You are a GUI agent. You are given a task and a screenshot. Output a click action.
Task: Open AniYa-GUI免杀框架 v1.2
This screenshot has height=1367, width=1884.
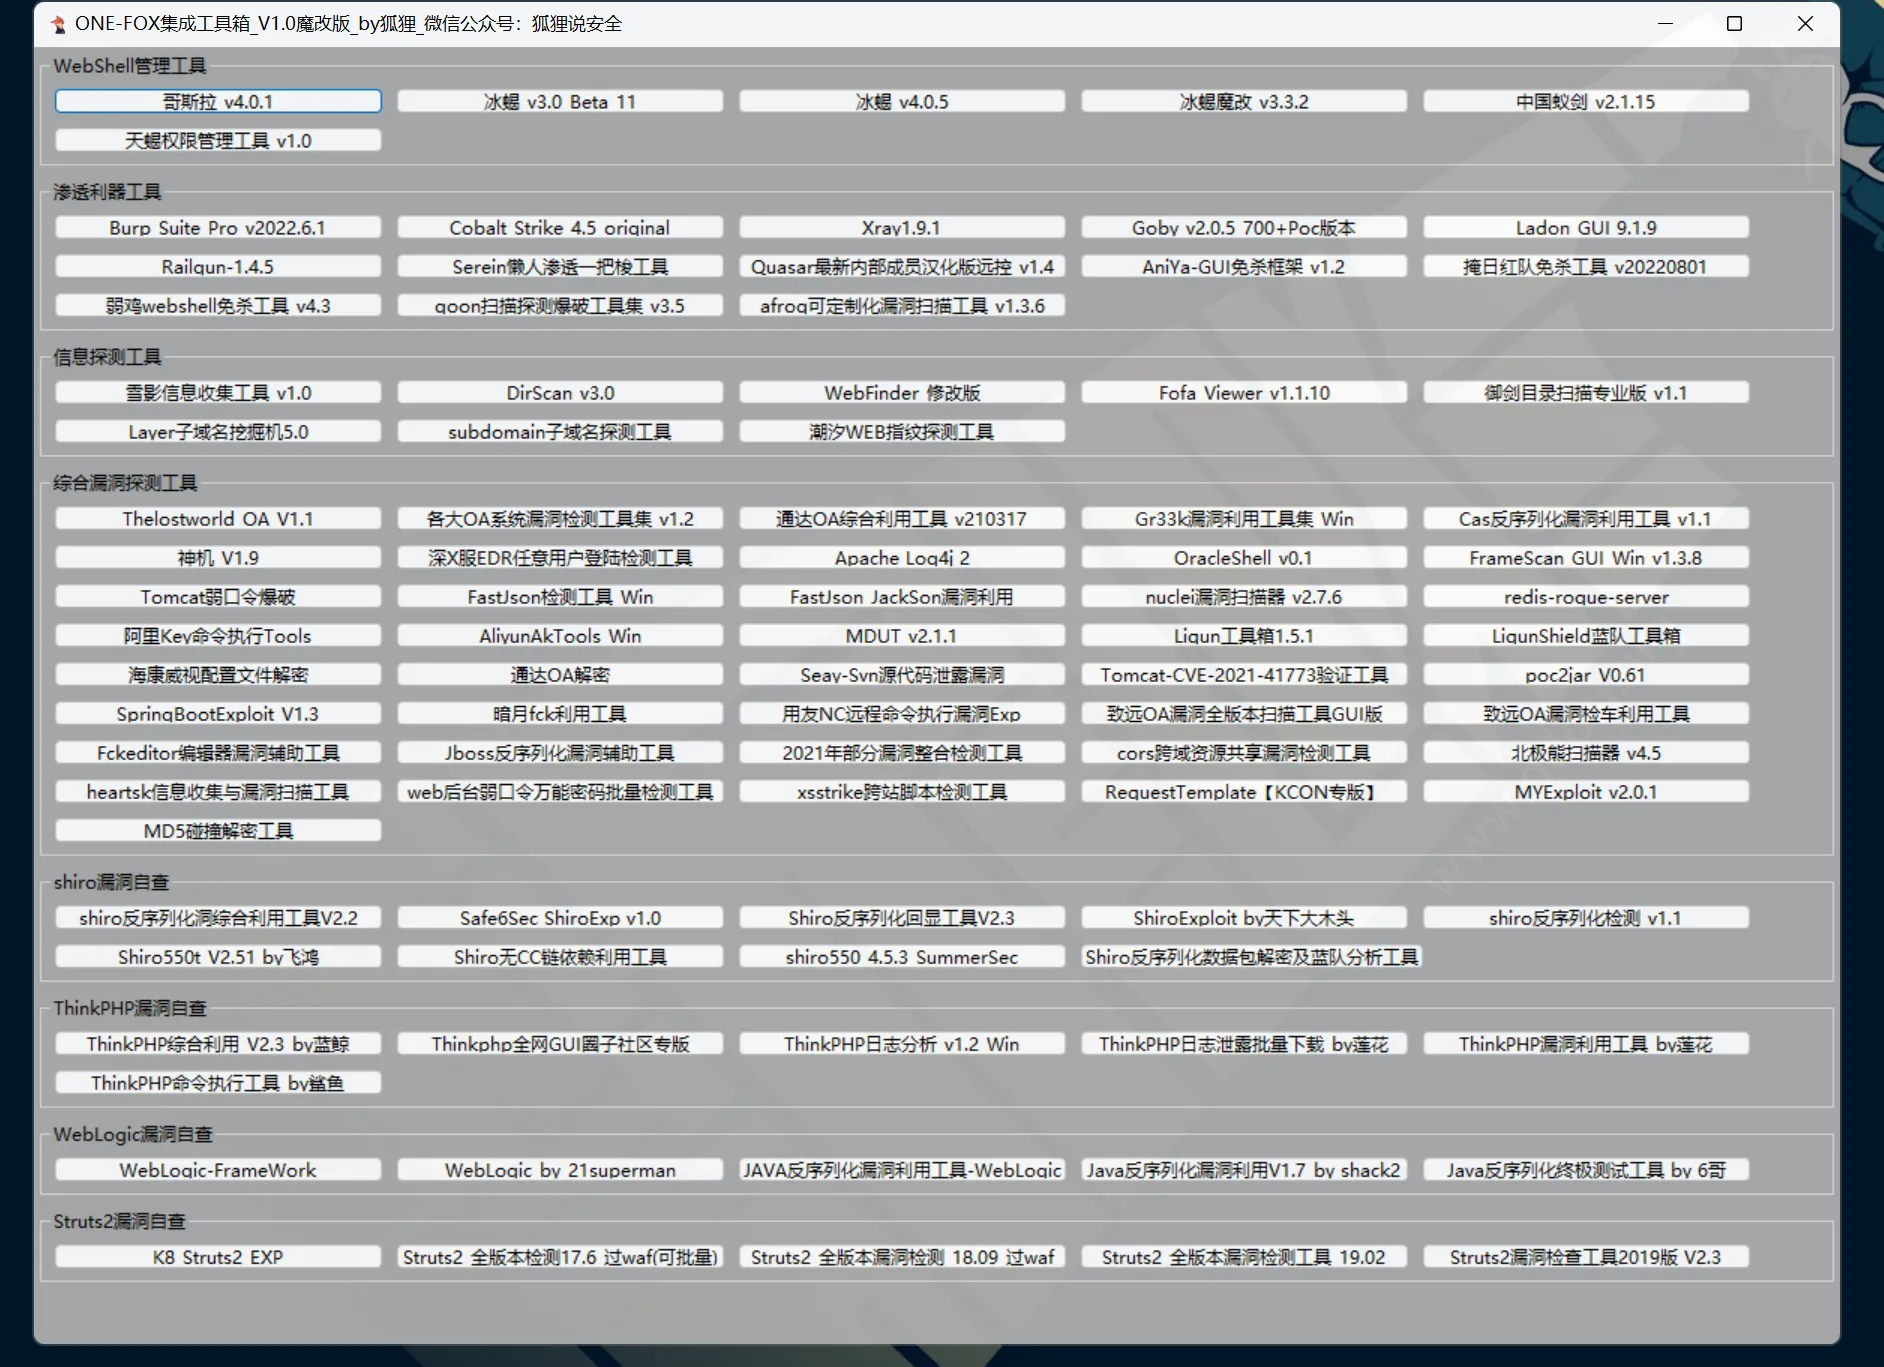click(x=1244, y=267)
